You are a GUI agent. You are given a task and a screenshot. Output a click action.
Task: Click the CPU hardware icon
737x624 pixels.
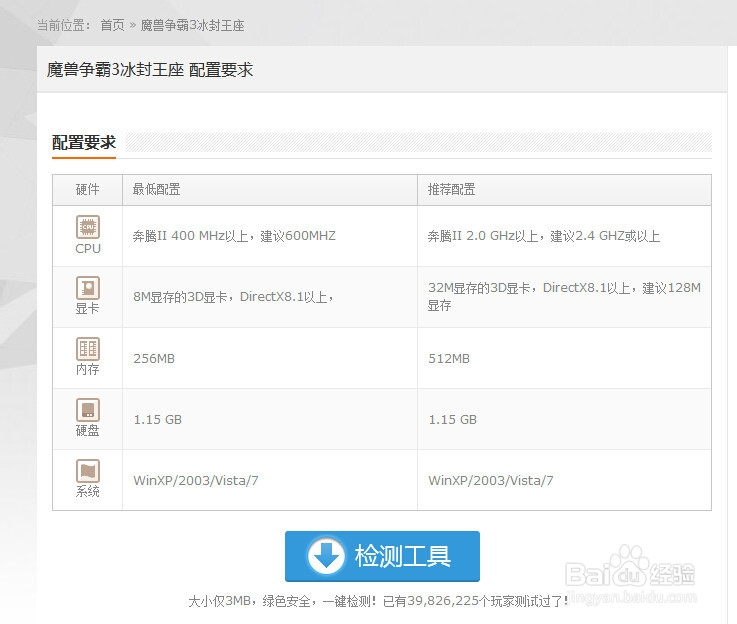(88, 227)
